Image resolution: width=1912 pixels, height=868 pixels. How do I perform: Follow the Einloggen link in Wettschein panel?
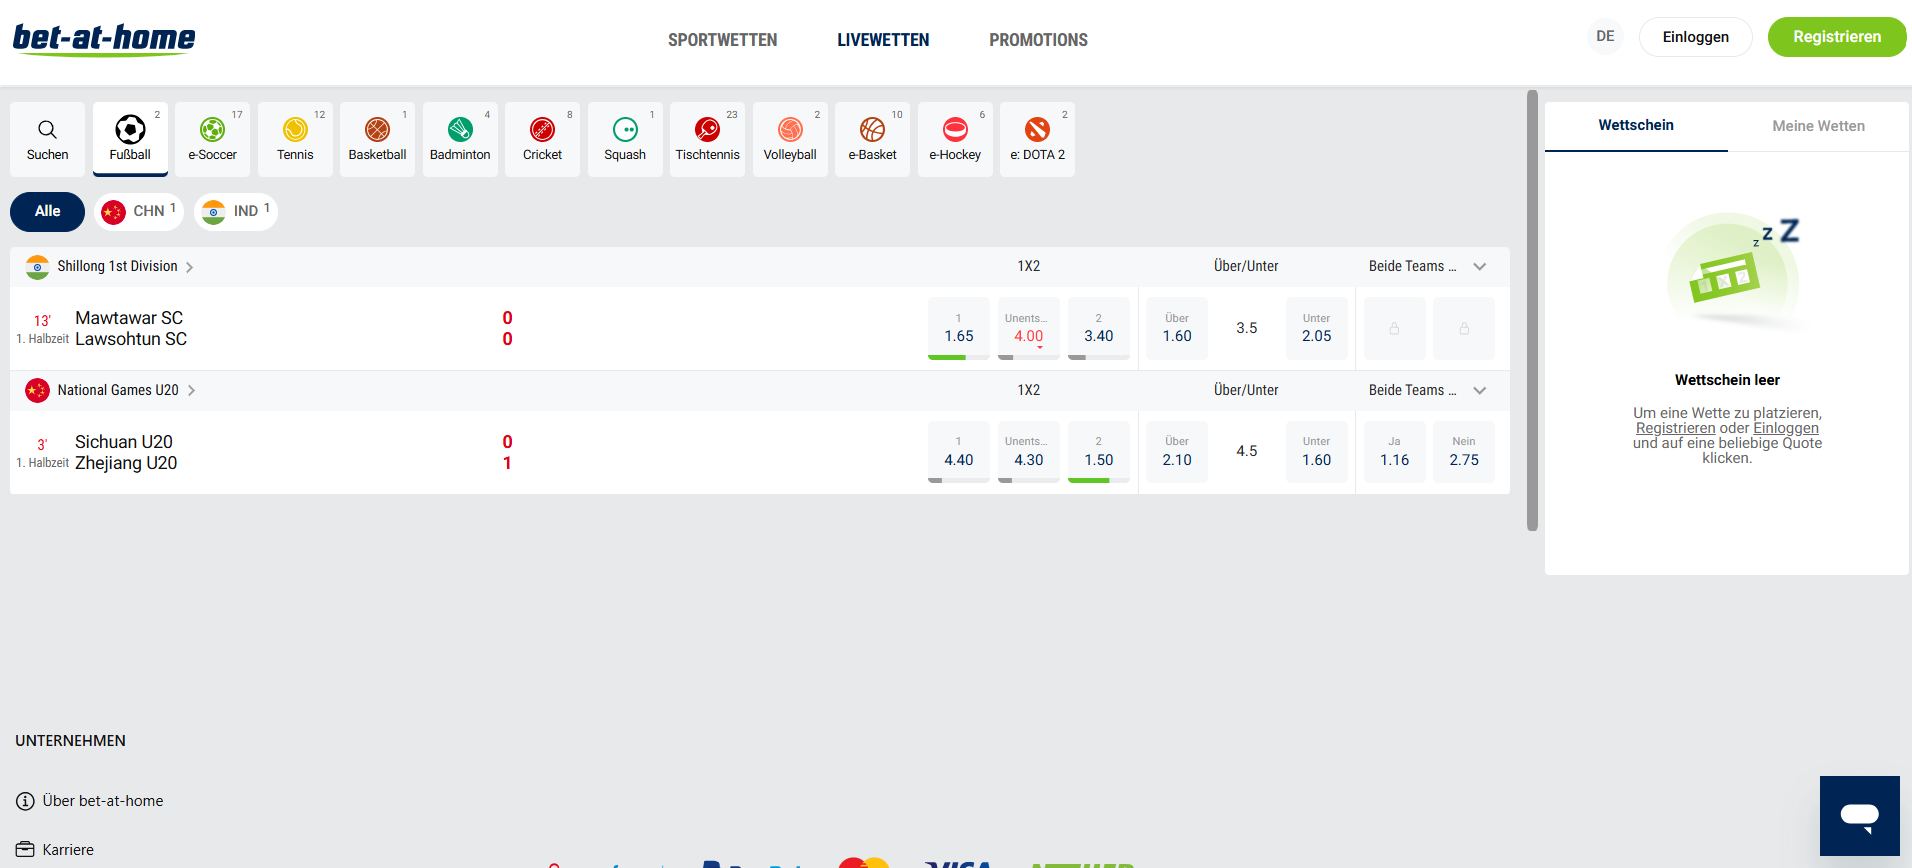[x=1786, y=428]
